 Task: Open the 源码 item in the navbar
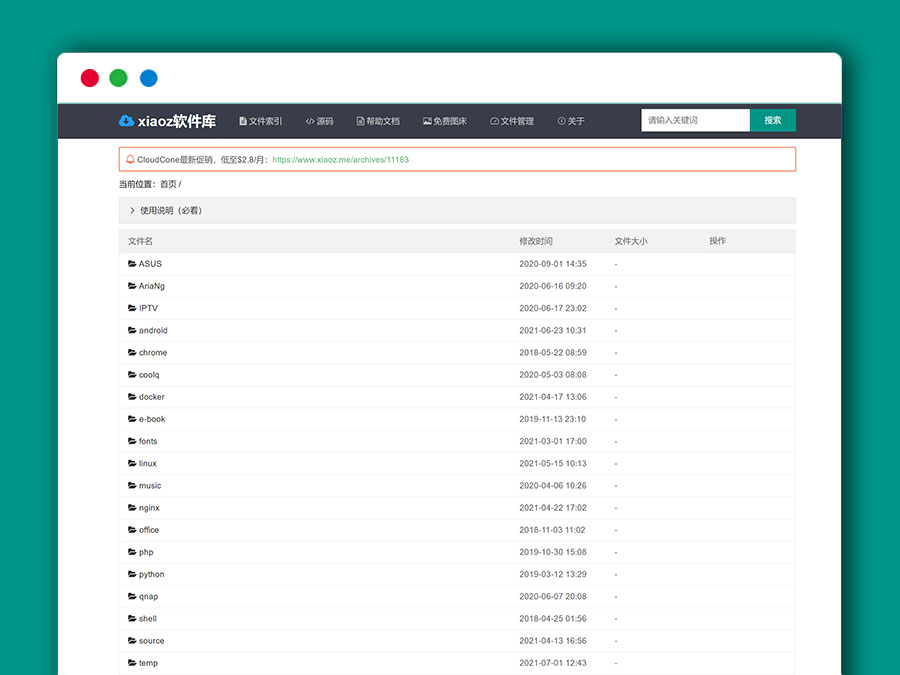pyautogui.click(x=320, y=119)
